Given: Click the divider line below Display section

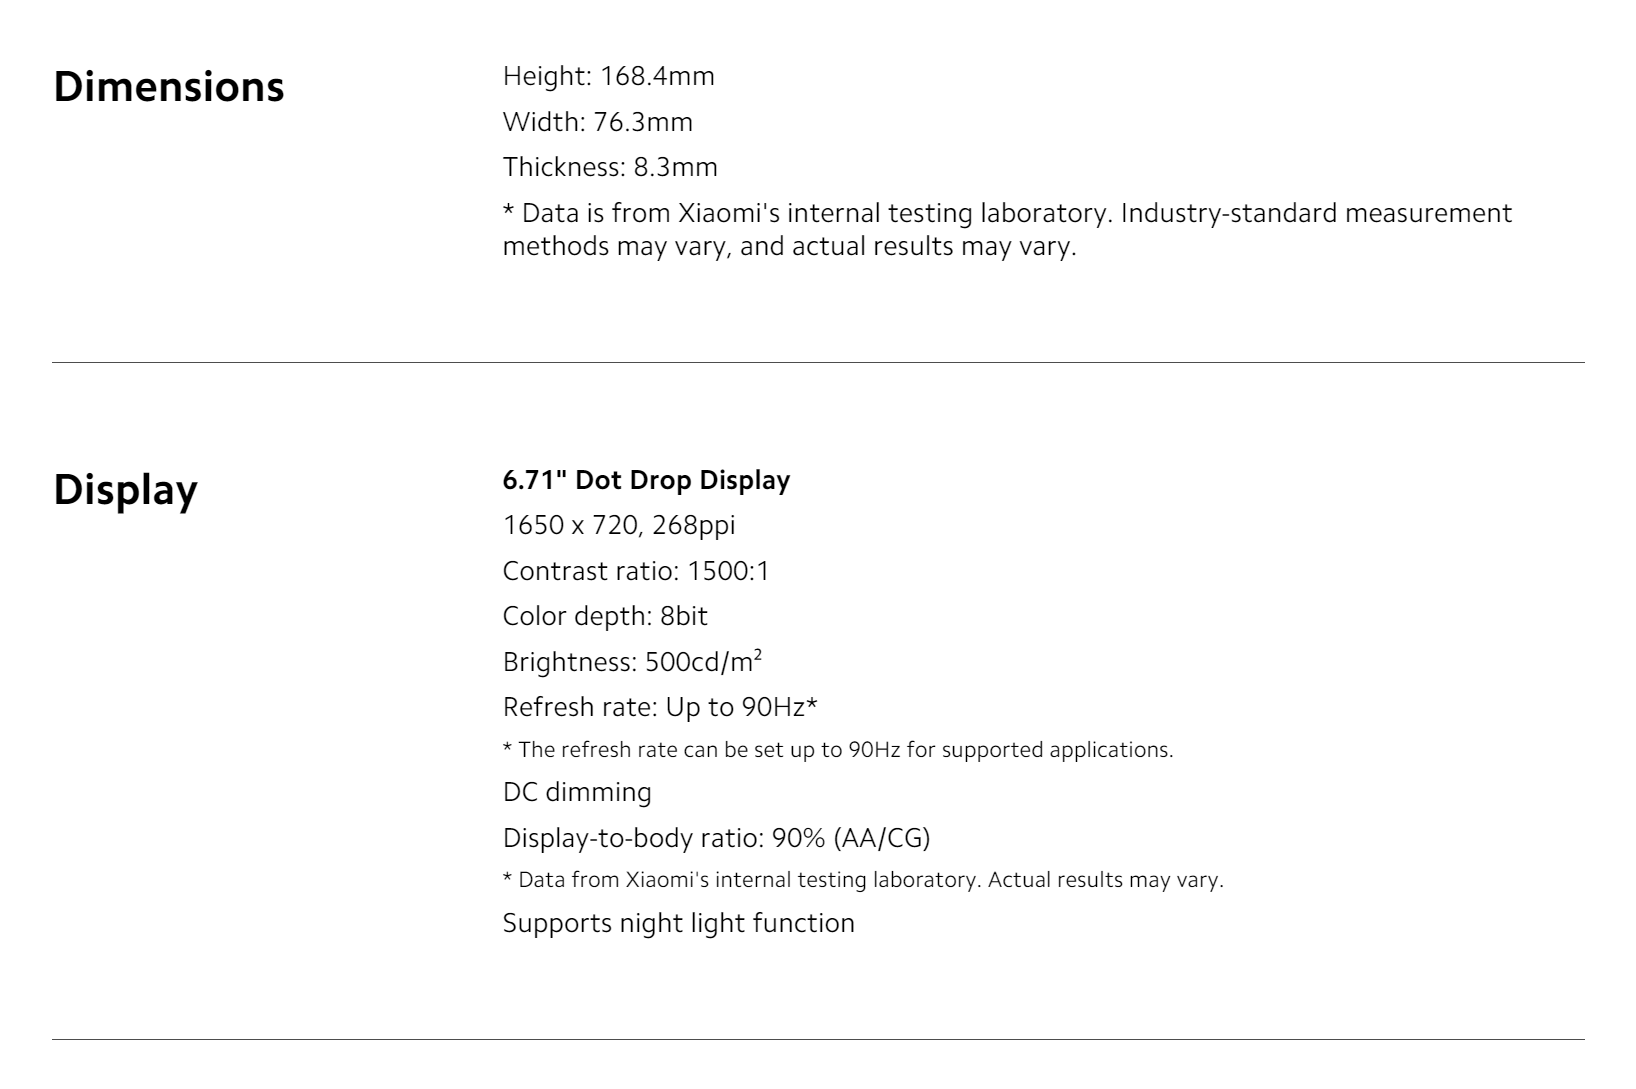Looking at the screenshot, I should click(x=818, y=1039).
